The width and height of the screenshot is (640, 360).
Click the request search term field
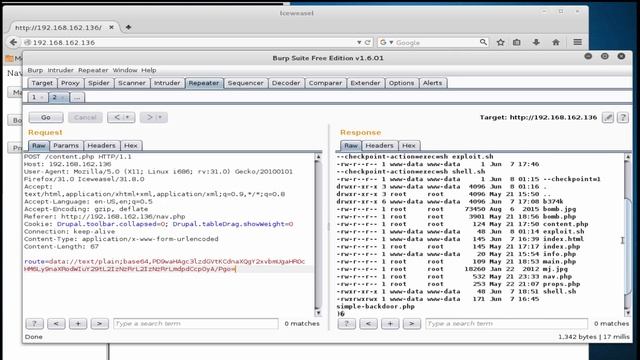coord(196,324)
